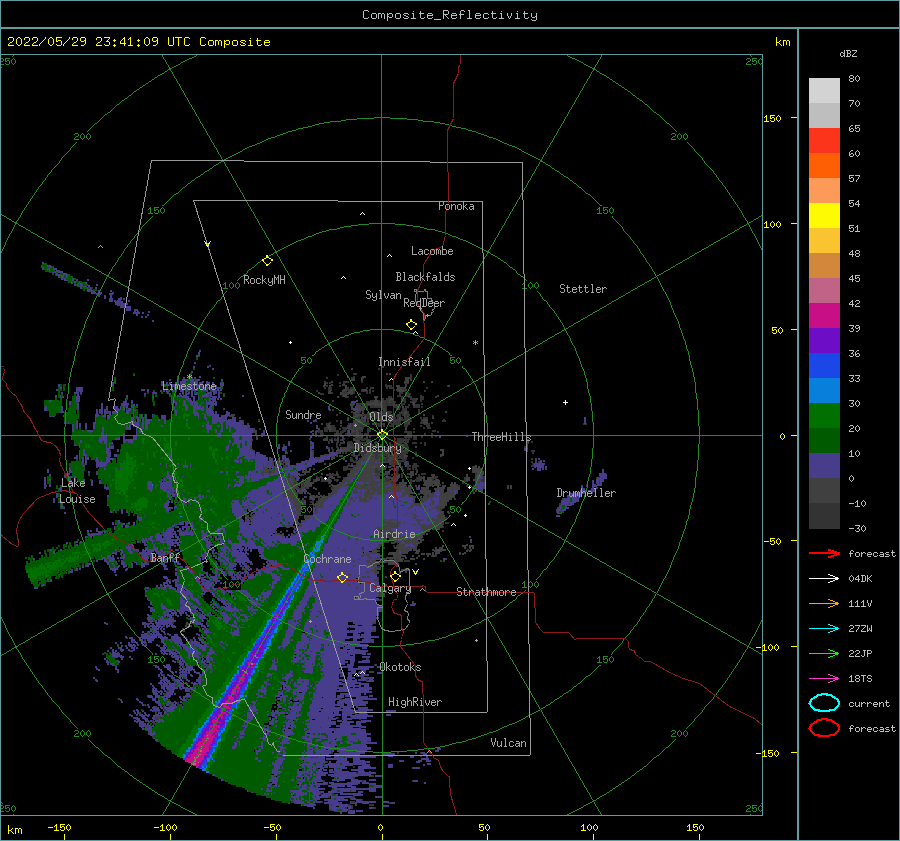Click the Airdrie city label

pos(394,534)
